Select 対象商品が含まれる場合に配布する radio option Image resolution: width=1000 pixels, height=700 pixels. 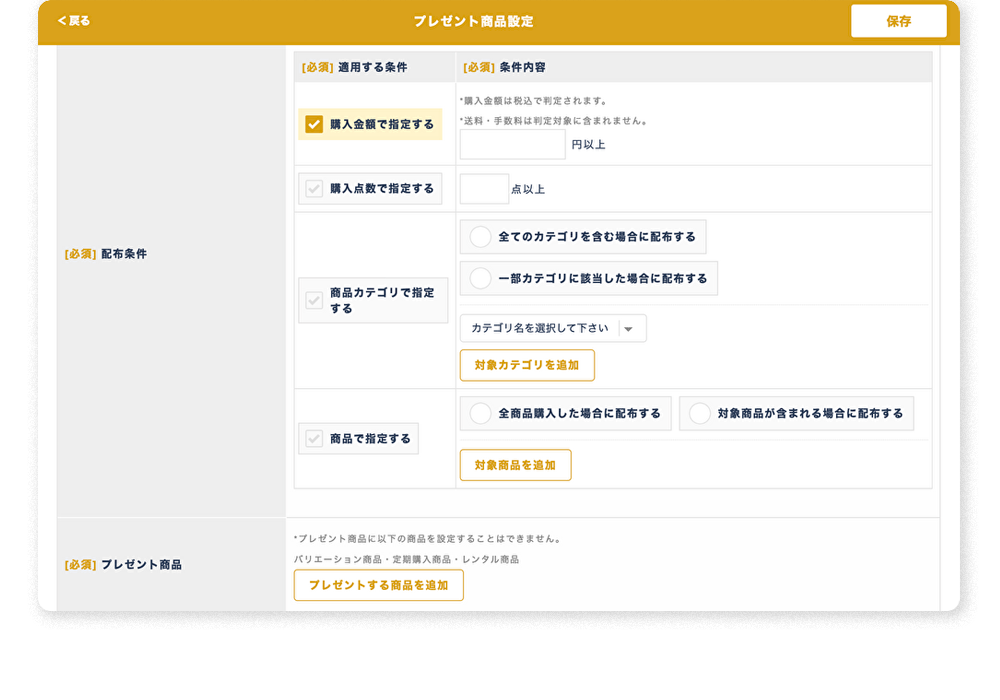[x=700, y=413]
